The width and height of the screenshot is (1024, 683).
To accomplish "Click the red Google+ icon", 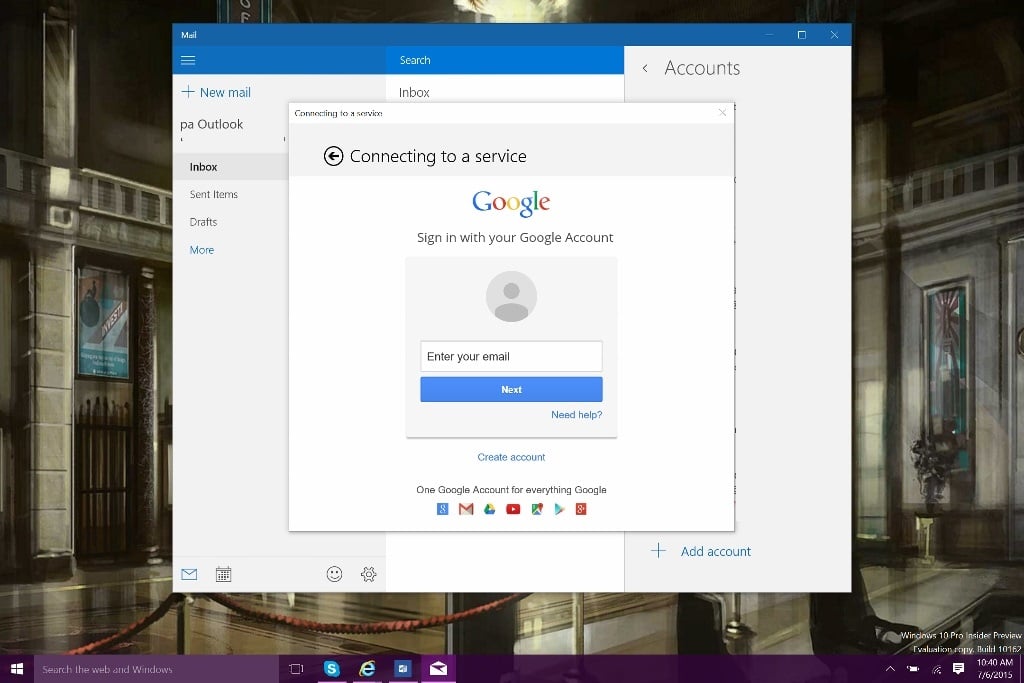I will [581, 509].
